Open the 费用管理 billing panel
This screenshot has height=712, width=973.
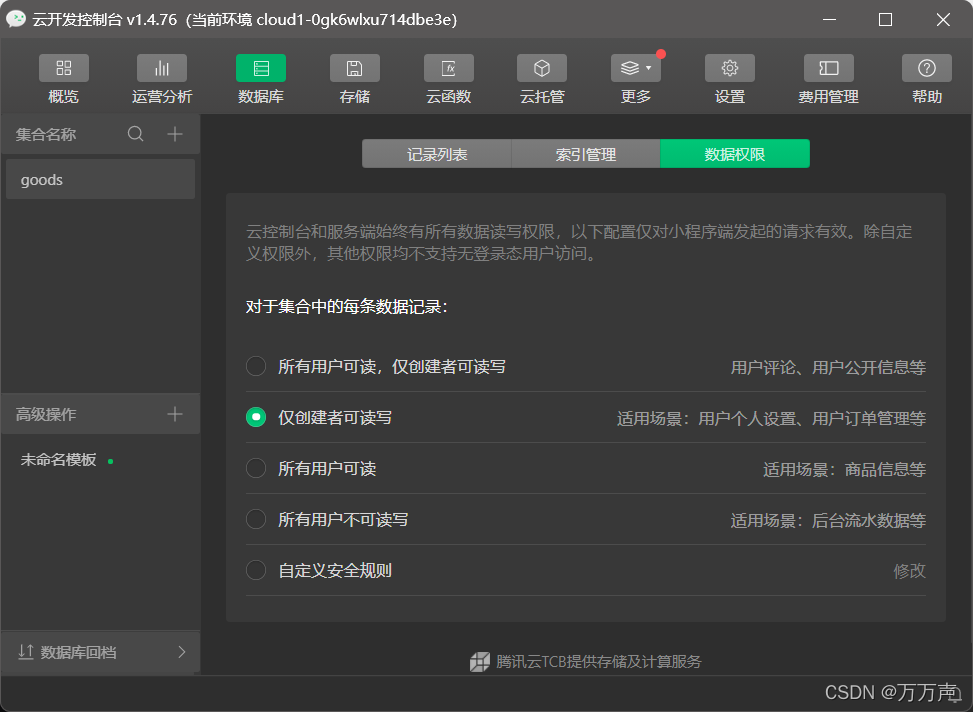(x=828, y=78)
